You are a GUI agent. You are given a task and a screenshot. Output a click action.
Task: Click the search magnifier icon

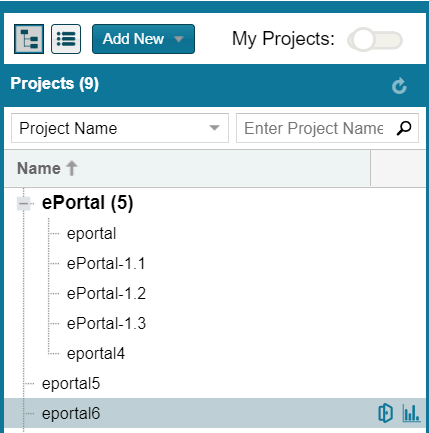(404, 128)
